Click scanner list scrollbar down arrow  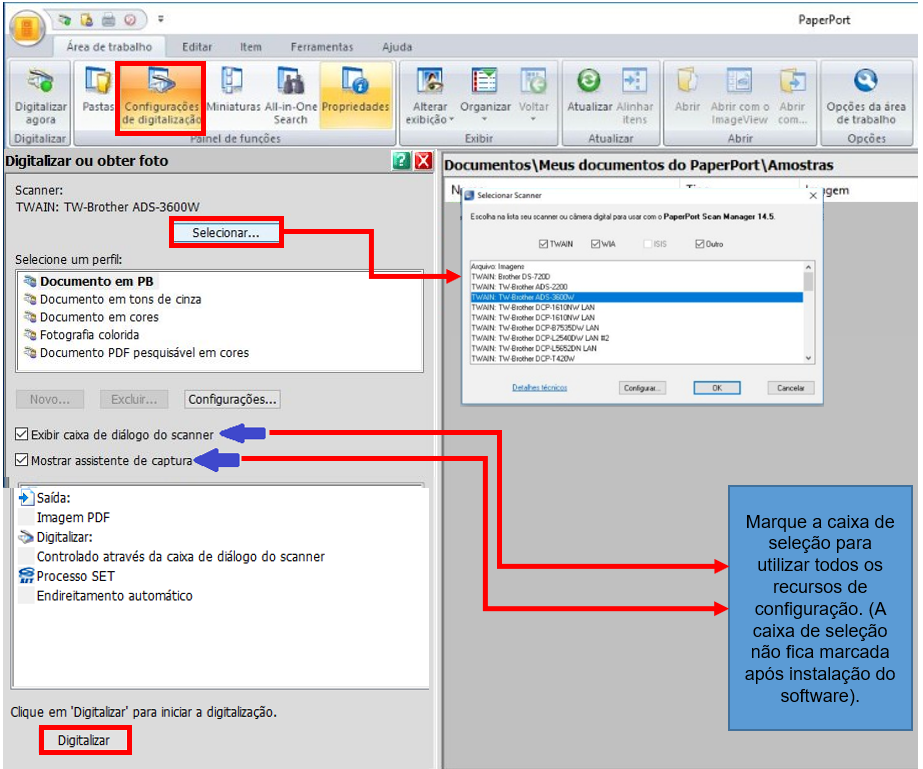click(x=809, y=358)
